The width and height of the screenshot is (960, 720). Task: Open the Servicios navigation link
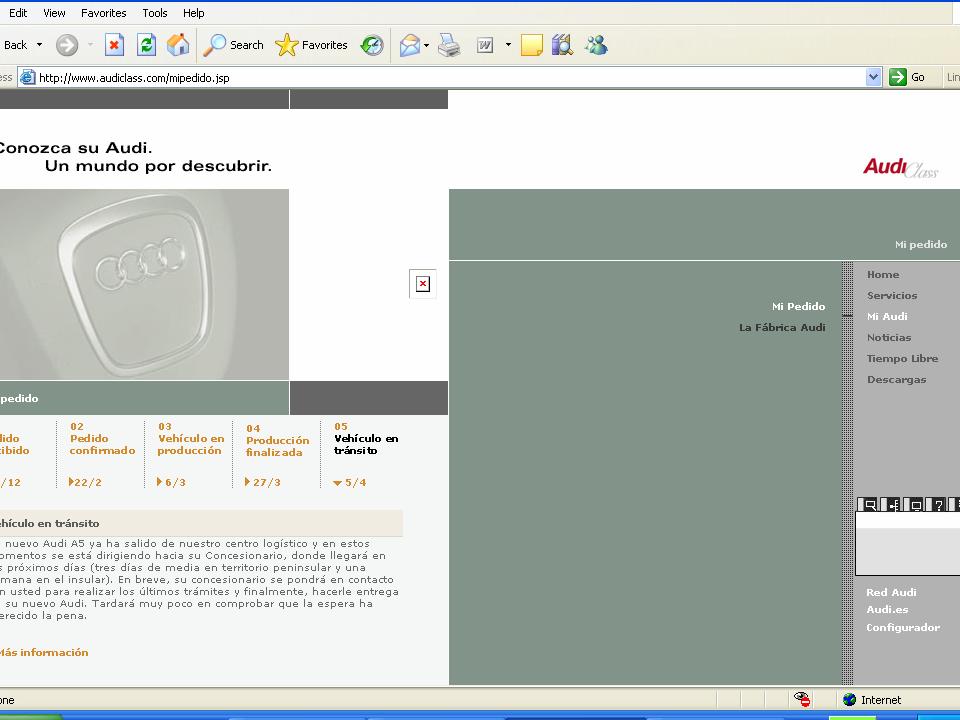892,296
